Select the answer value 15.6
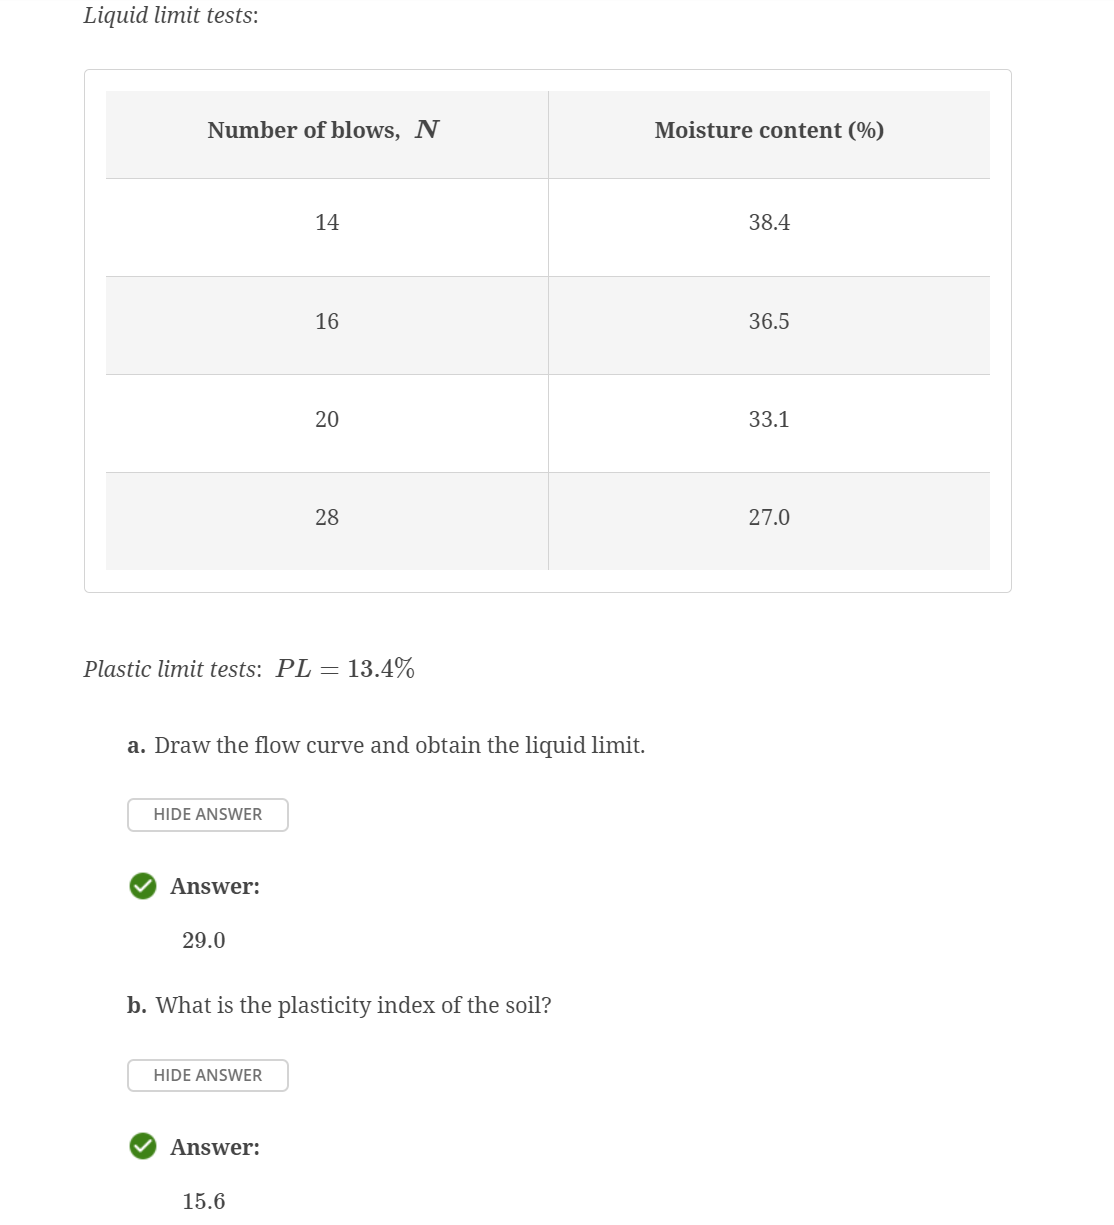Screen dimensions: 1114x1225 [203, 1200]
